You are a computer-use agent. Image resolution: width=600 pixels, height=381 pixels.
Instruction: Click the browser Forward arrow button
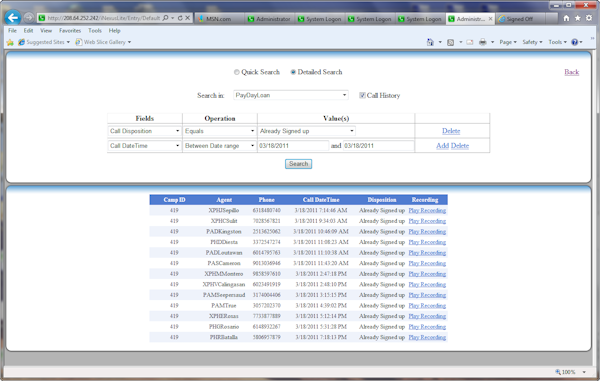[x=29, y=18]
